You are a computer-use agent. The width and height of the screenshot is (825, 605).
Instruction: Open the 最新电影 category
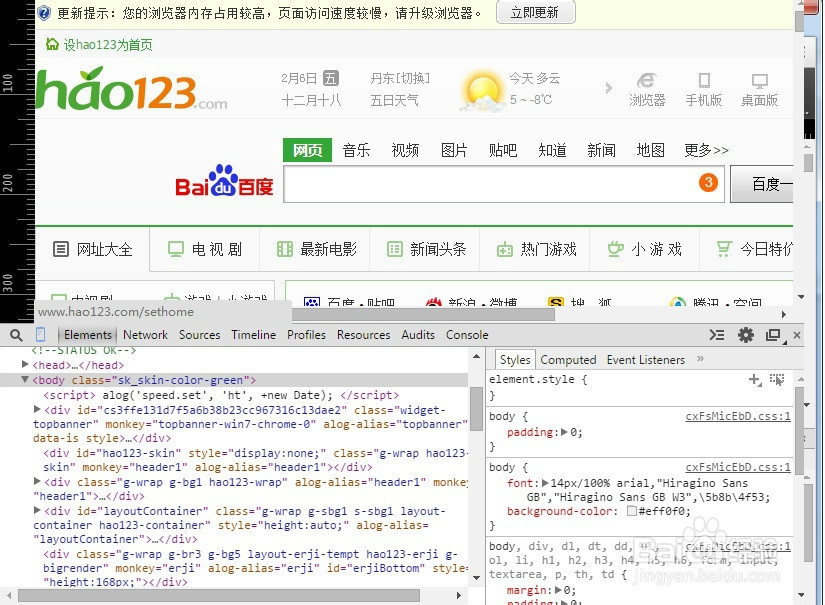(x=316, y=249)
